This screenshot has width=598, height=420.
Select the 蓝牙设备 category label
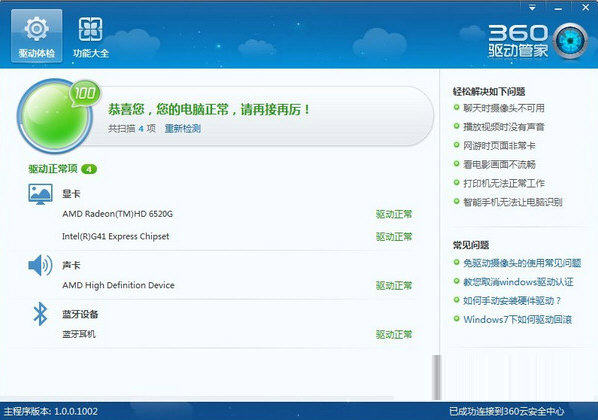80,314
